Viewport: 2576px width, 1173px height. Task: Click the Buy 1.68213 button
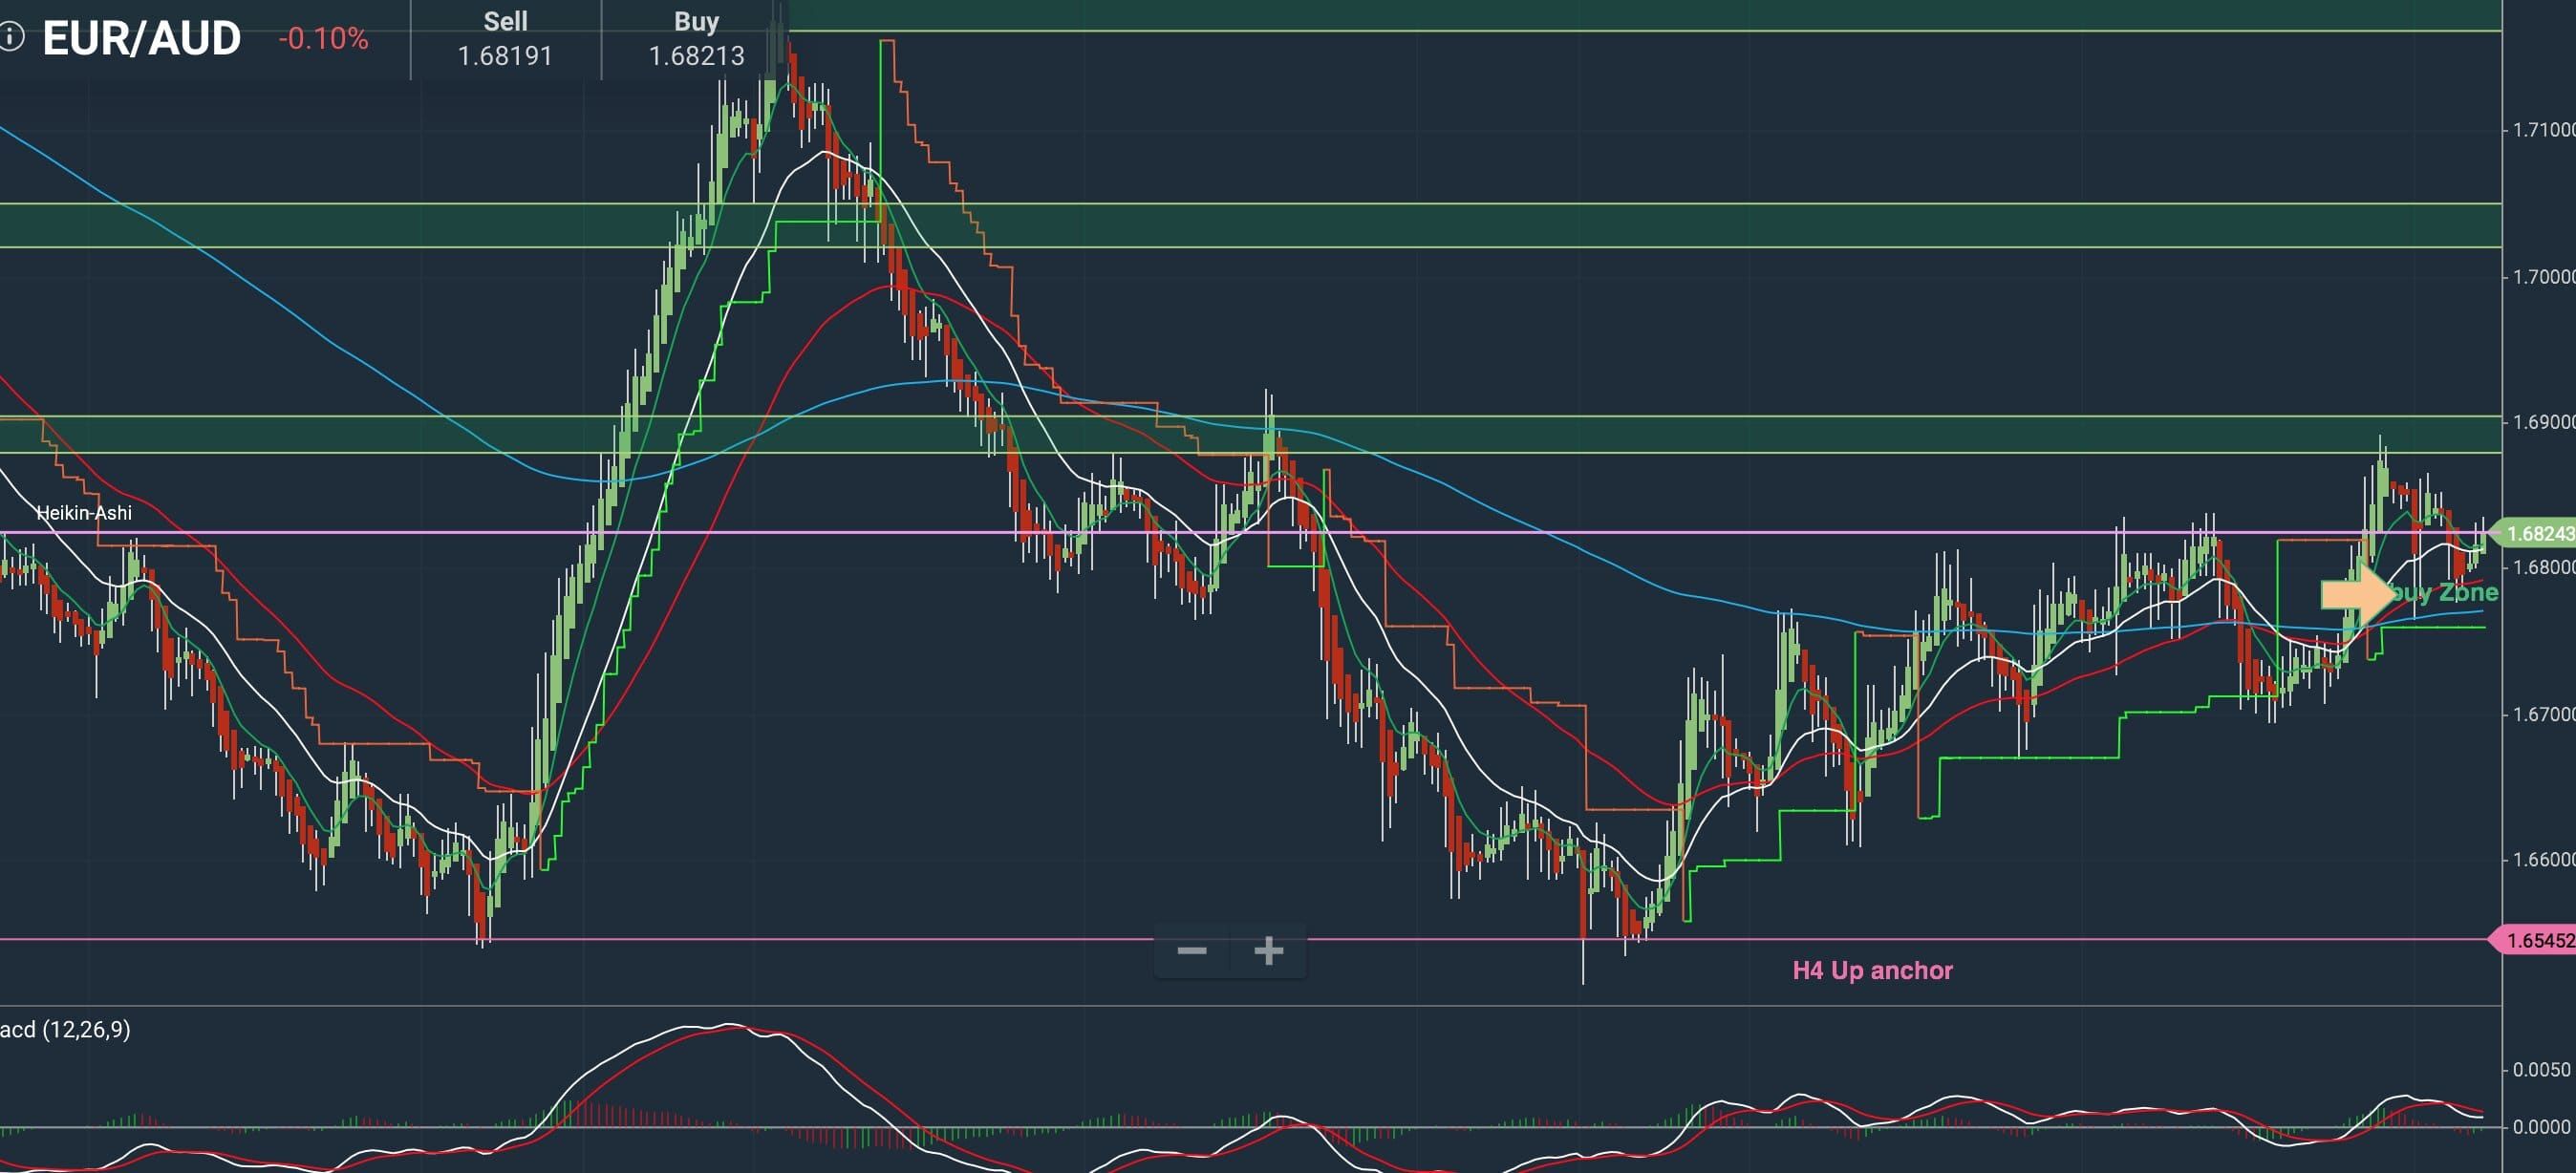click(696, 39)
